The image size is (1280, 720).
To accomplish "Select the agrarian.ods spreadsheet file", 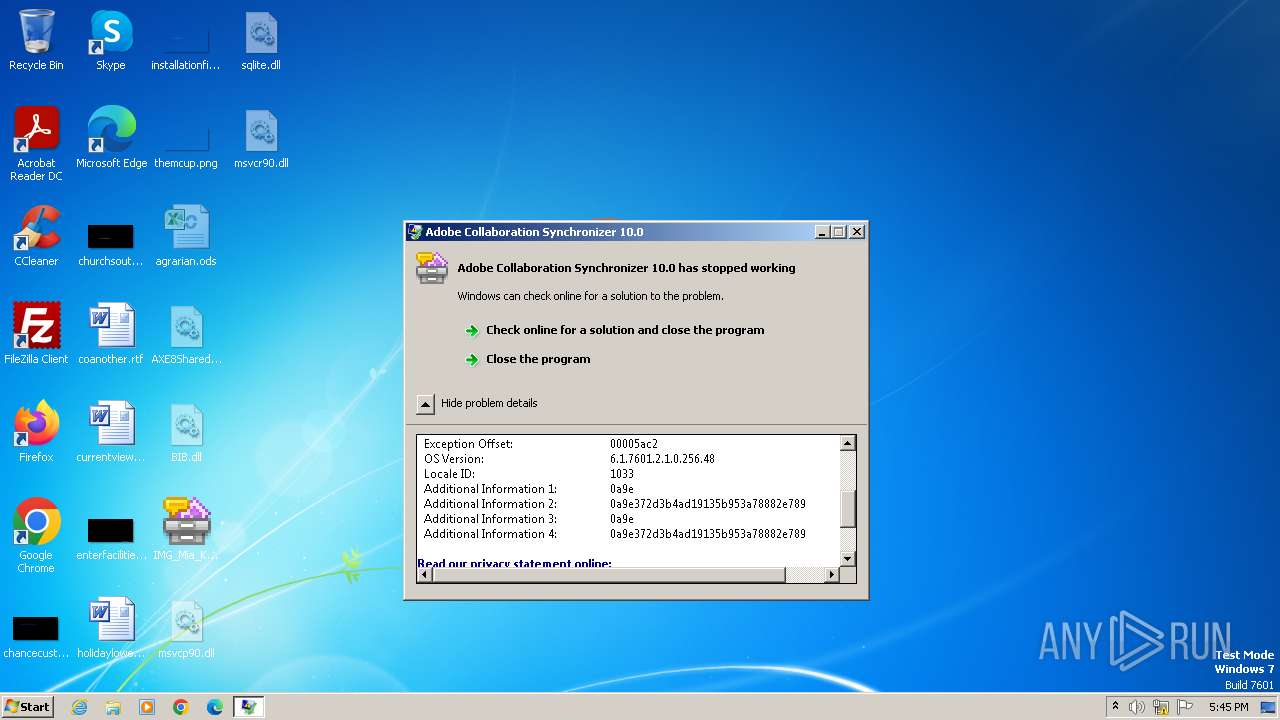I will click(x=186, y=236).
